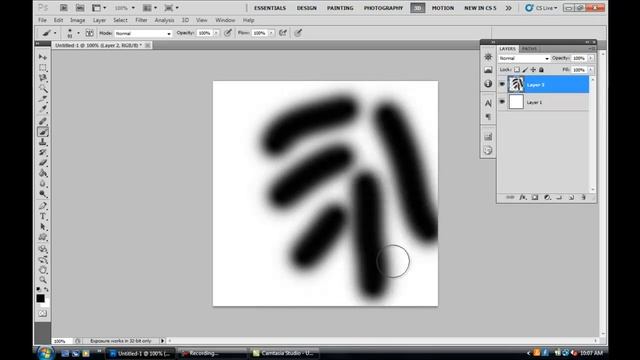The height and width of the screenshot is (360, 640).
Task: Open the CS Live menu
Action: point(541,8)
